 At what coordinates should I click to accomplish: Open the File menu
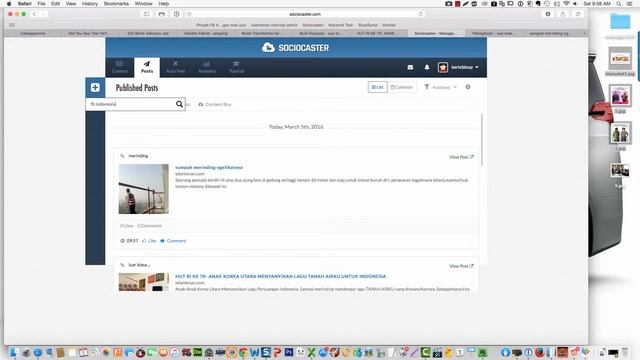coord(41,4)
